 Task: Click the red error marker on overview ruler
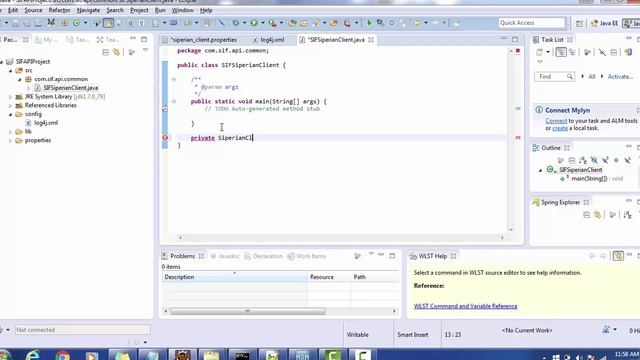pyautogui.click(x=518, y=138)
